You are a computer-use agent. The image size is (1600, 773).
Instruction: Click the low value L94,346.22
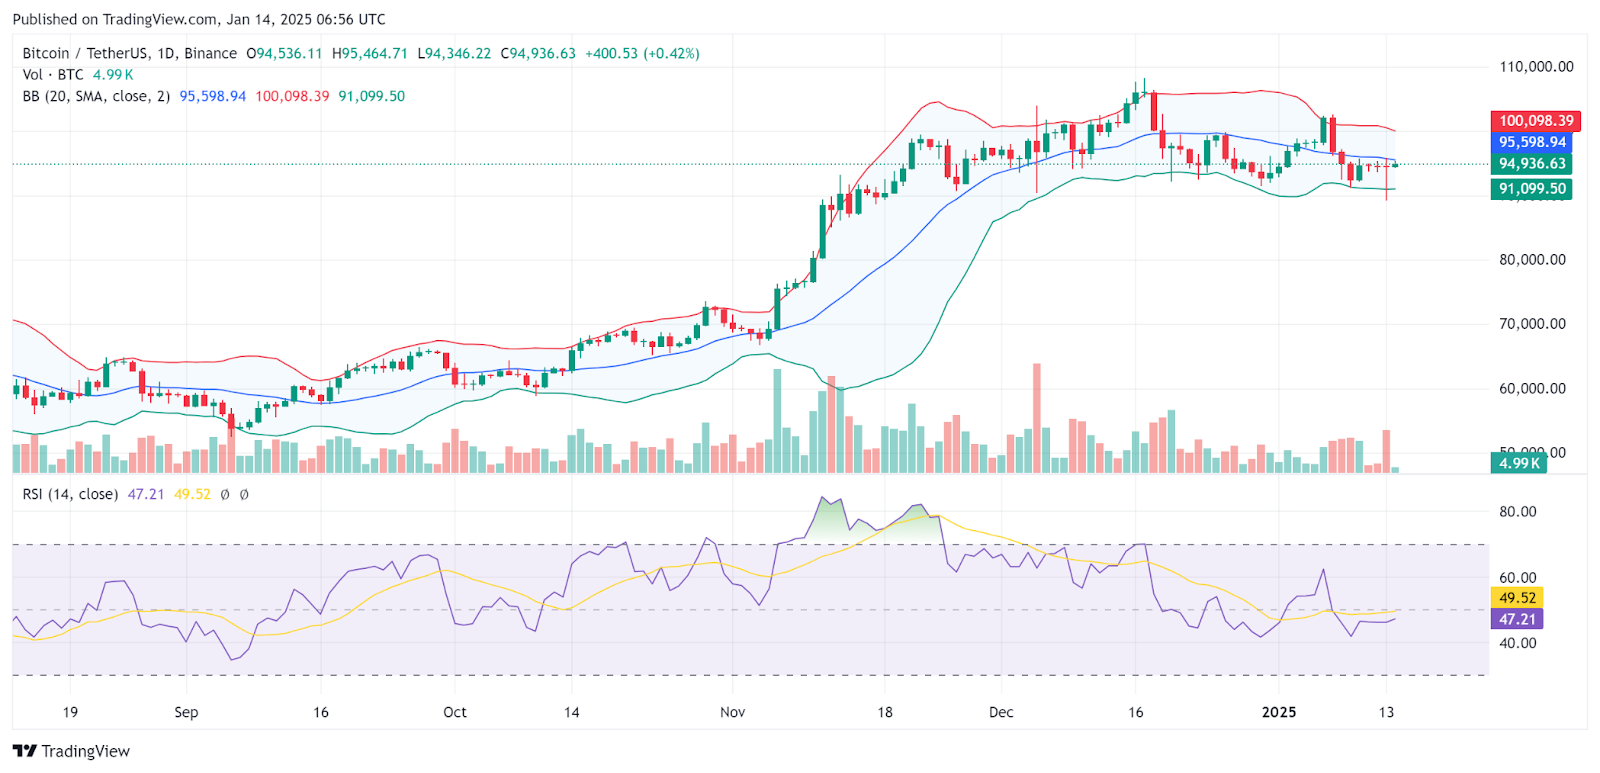point(454,53)
